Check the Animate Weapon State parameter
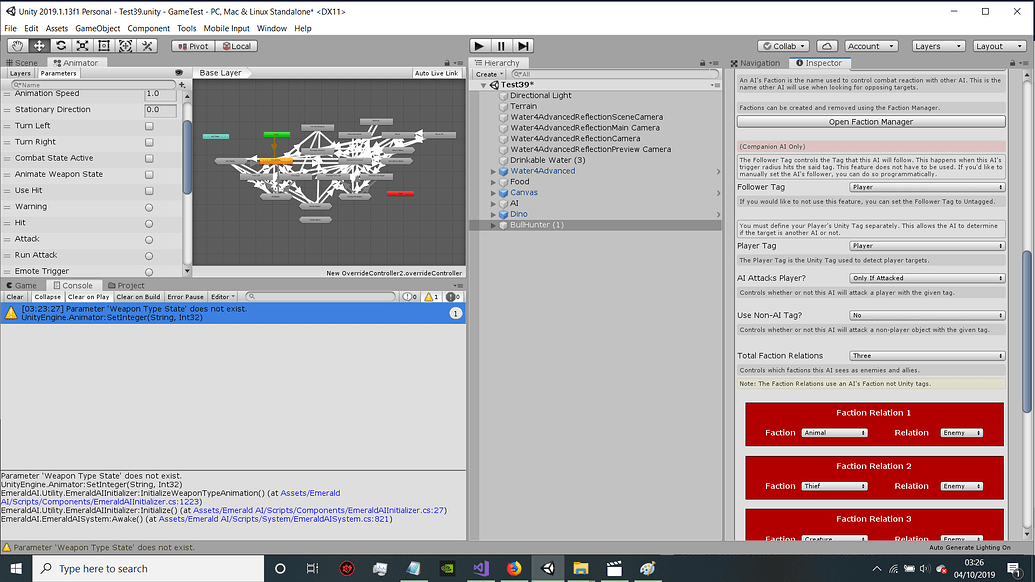Viewport: 1035px width, 582px height. tap(149, 174)
